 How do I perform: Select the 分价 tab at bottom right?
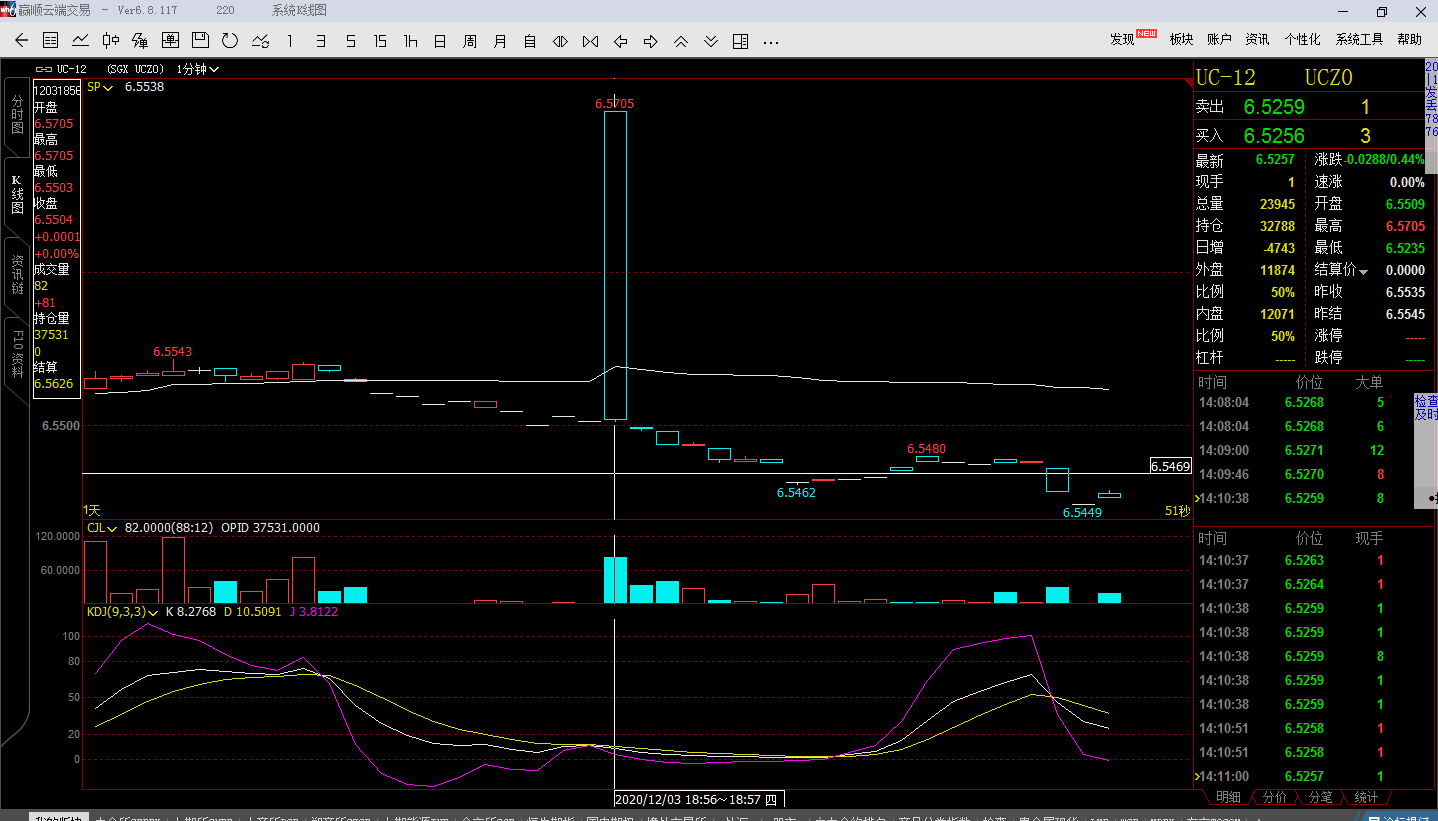[1274, 797]
